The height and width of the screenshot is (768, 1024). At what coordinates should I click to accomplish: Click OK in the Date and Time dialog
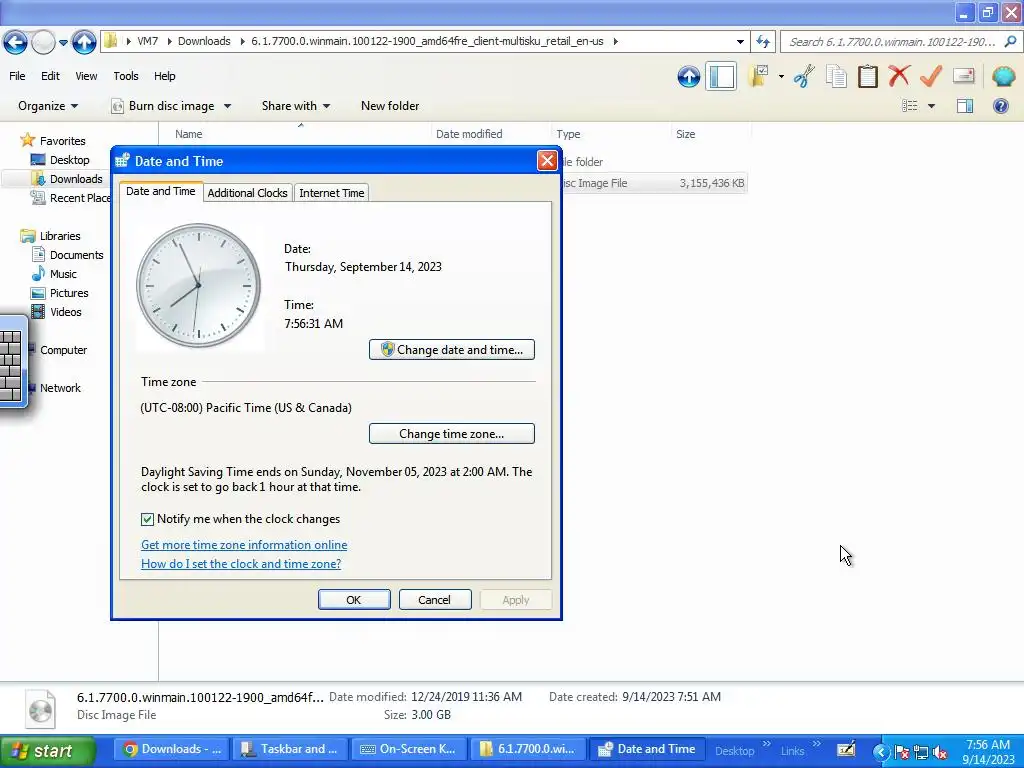click(x=354, y=600)
